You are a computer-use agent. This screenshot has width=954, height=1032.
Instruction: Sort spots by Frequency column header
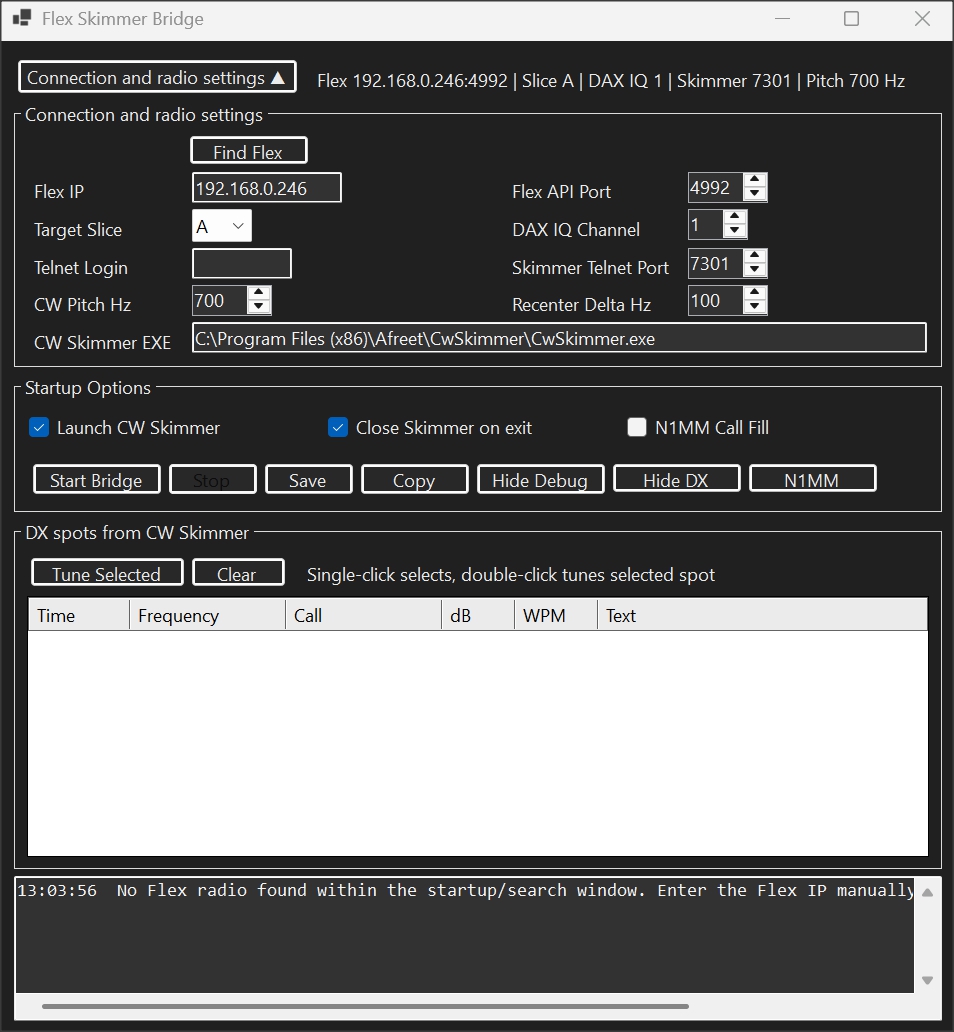[207, 615]
